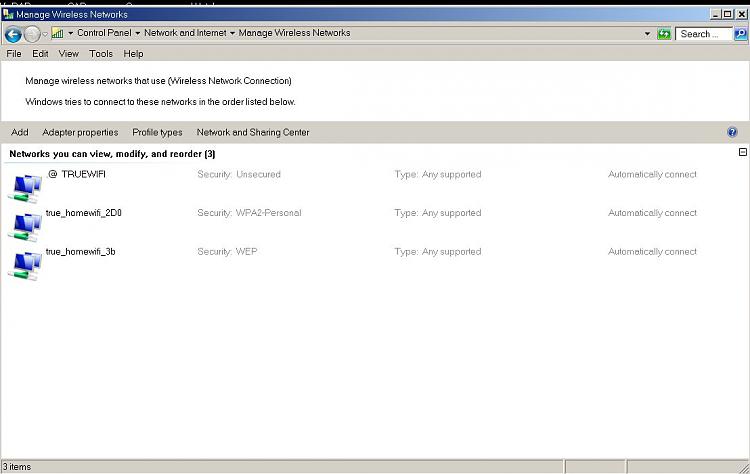Expand dropdown arrow after Control Panel
Image resolution: width=750 pixels, height=474 pixels.
pyautogui.click(x=137, y=33)
